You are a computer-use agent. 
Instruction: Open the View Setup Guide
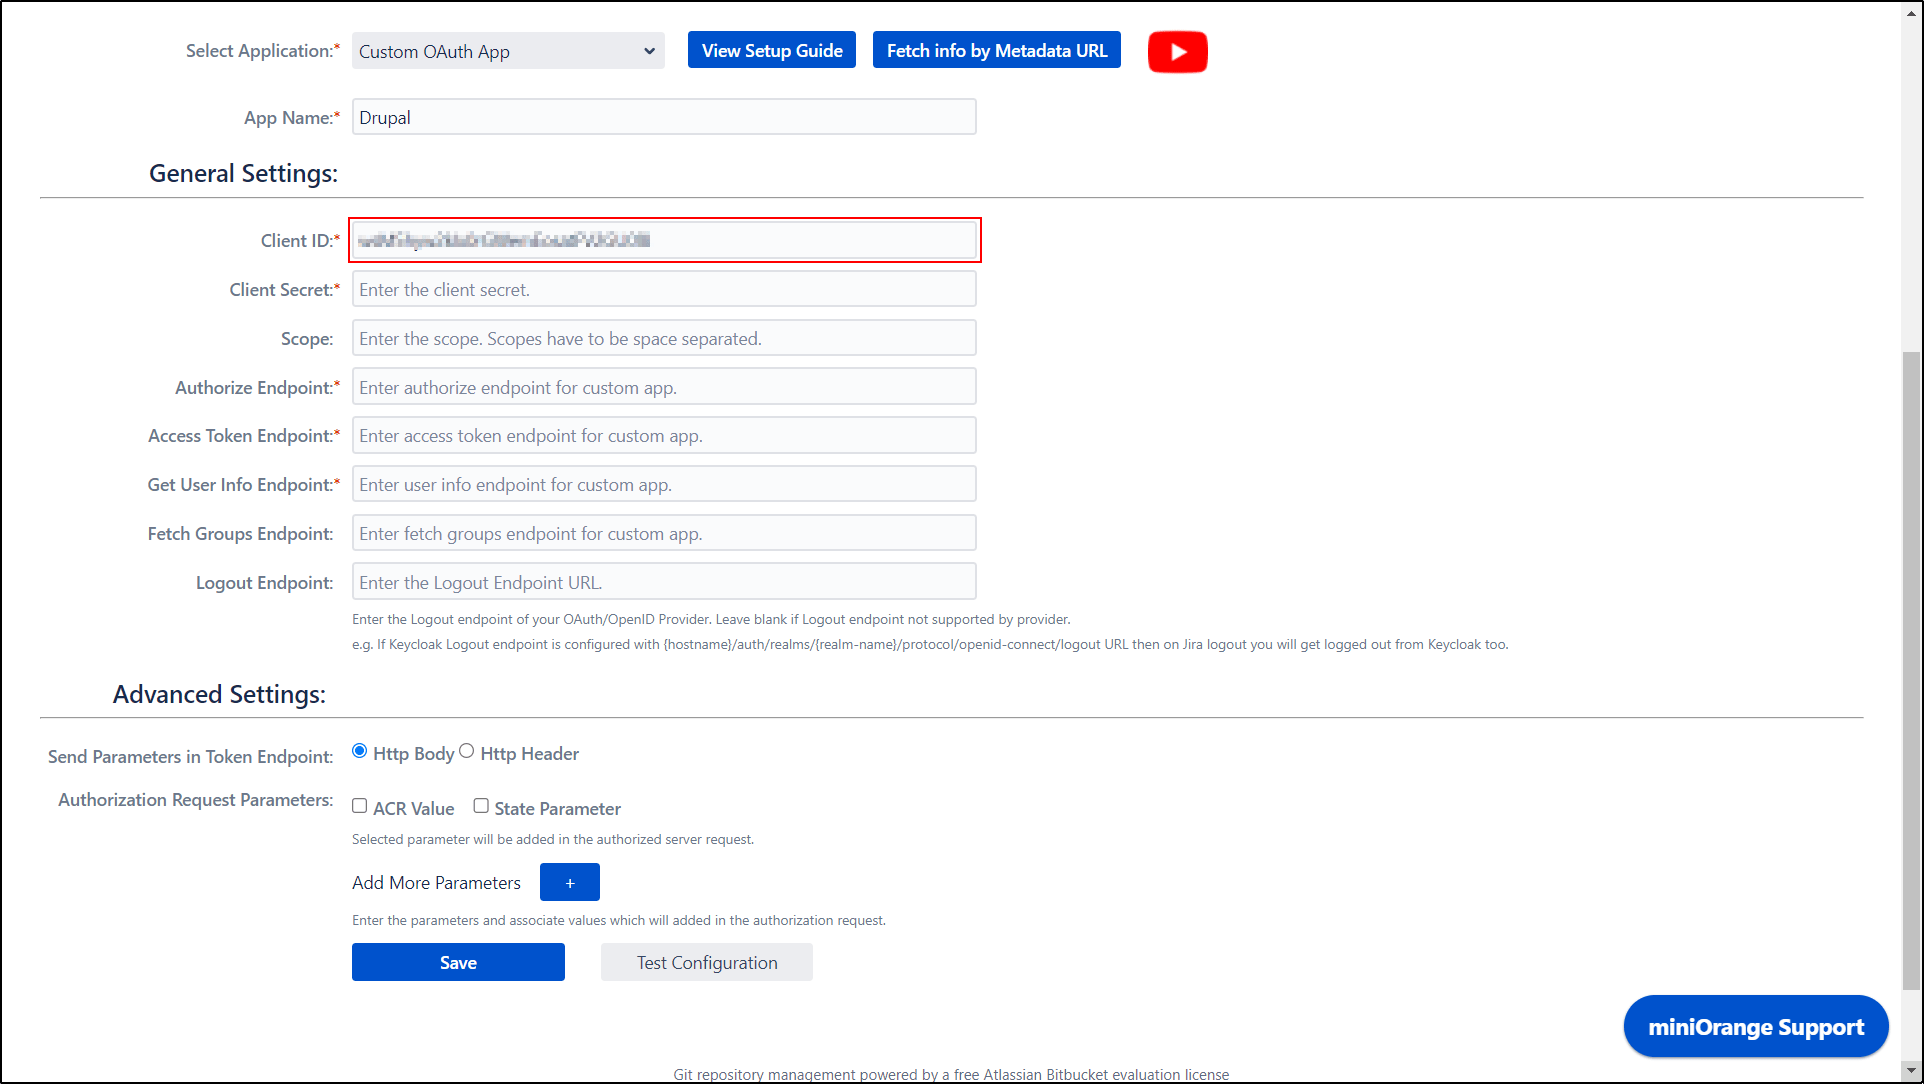point(771,49)
